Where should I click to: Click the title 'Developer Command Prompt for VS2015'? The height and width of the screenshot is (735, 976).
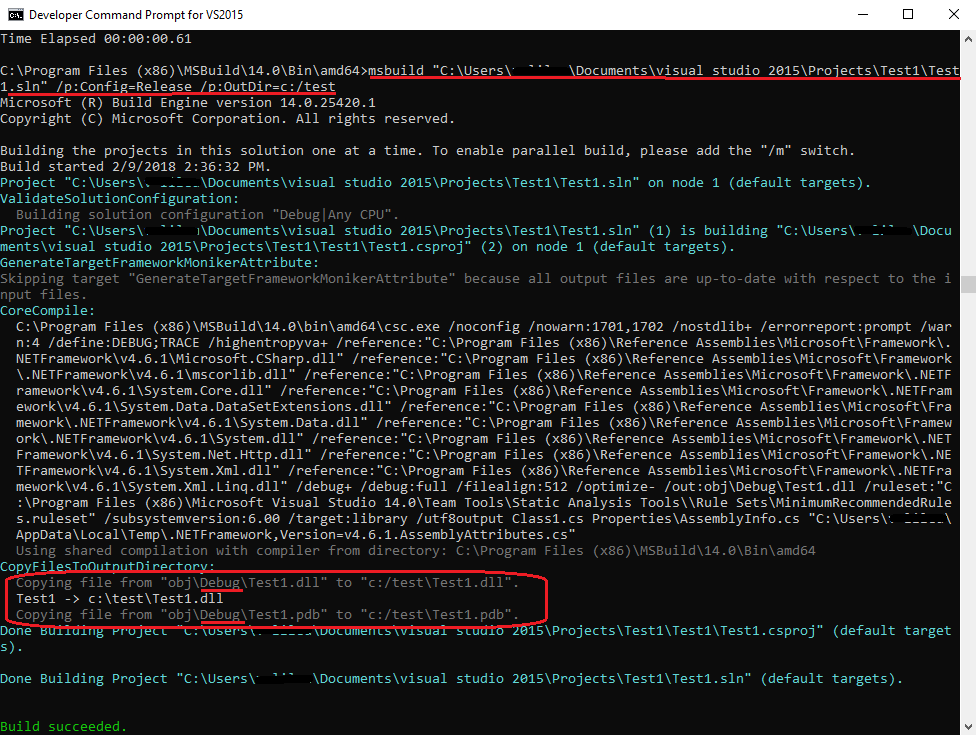[x=136, y=14]
